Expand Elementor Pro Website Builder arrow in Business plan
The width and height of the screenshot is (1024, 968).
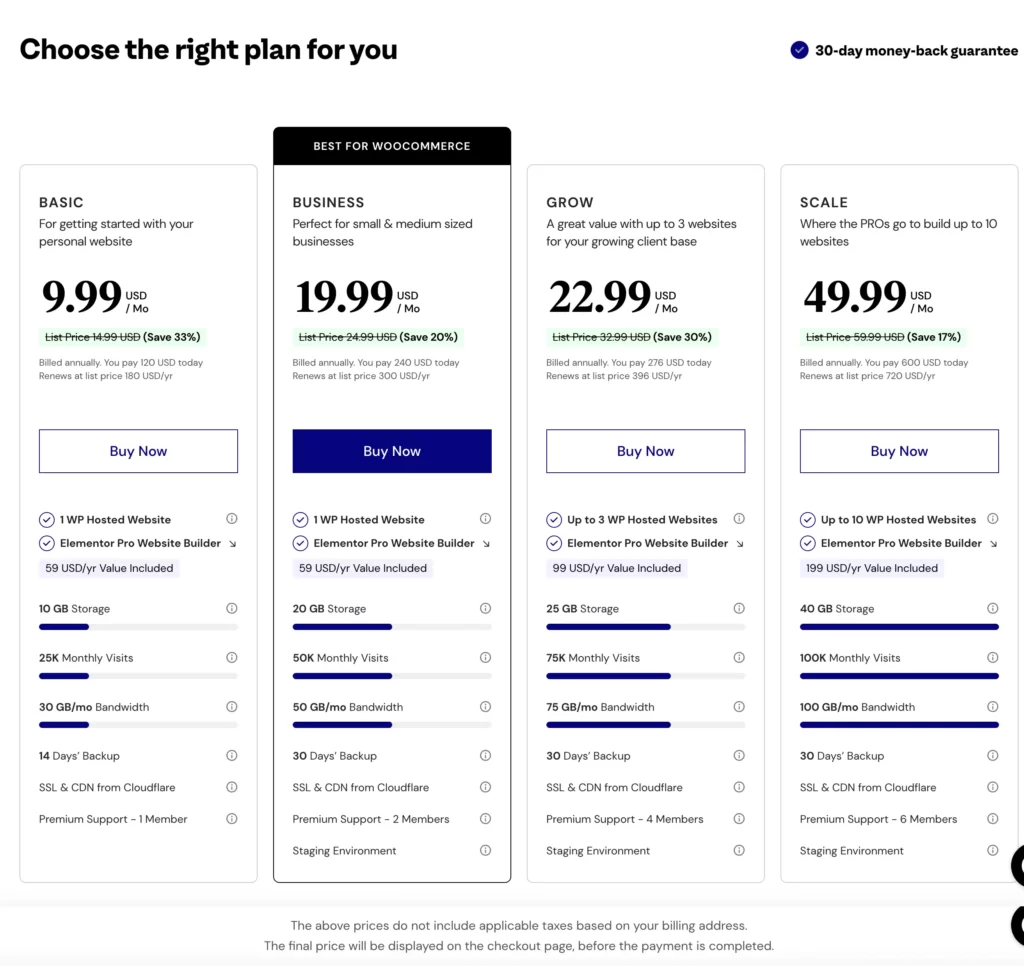point(486,543)
